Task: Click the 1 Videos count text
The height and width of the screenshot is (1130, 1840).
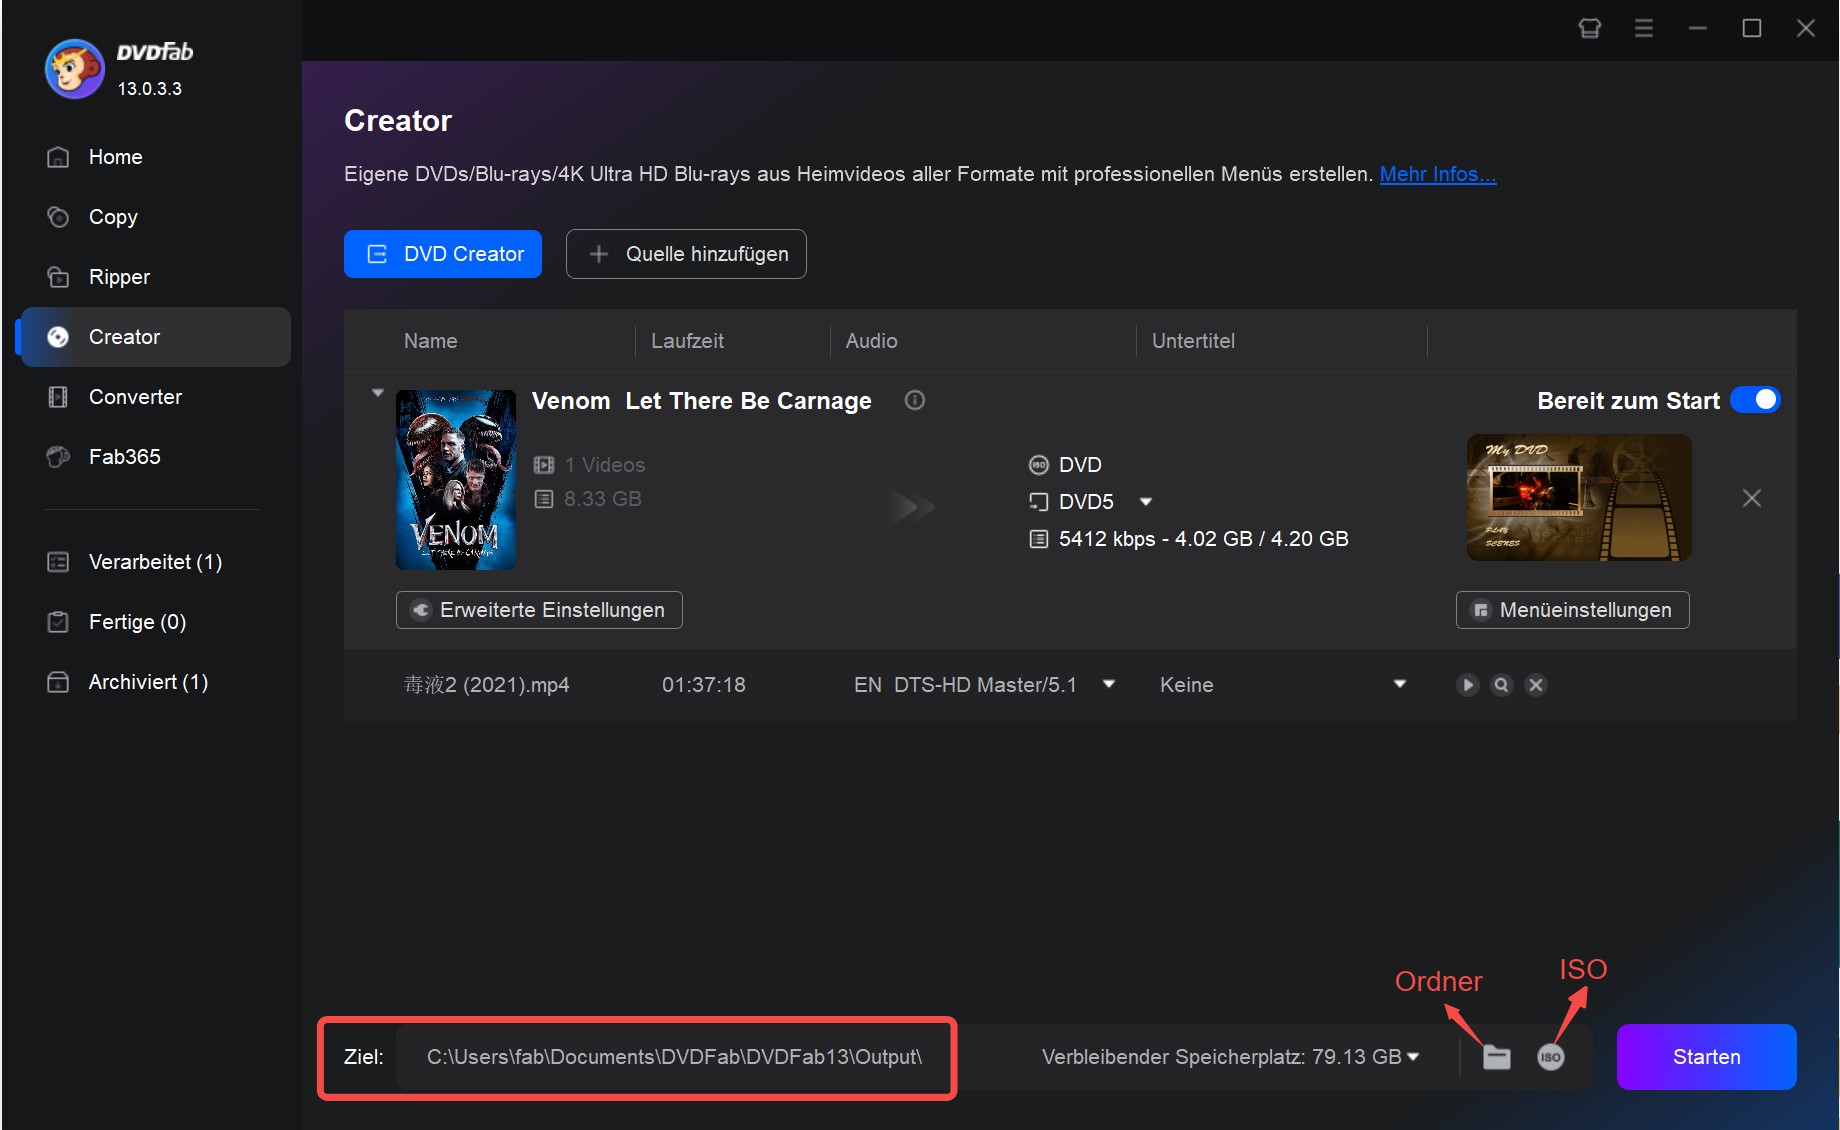Action: pos(604,465)
